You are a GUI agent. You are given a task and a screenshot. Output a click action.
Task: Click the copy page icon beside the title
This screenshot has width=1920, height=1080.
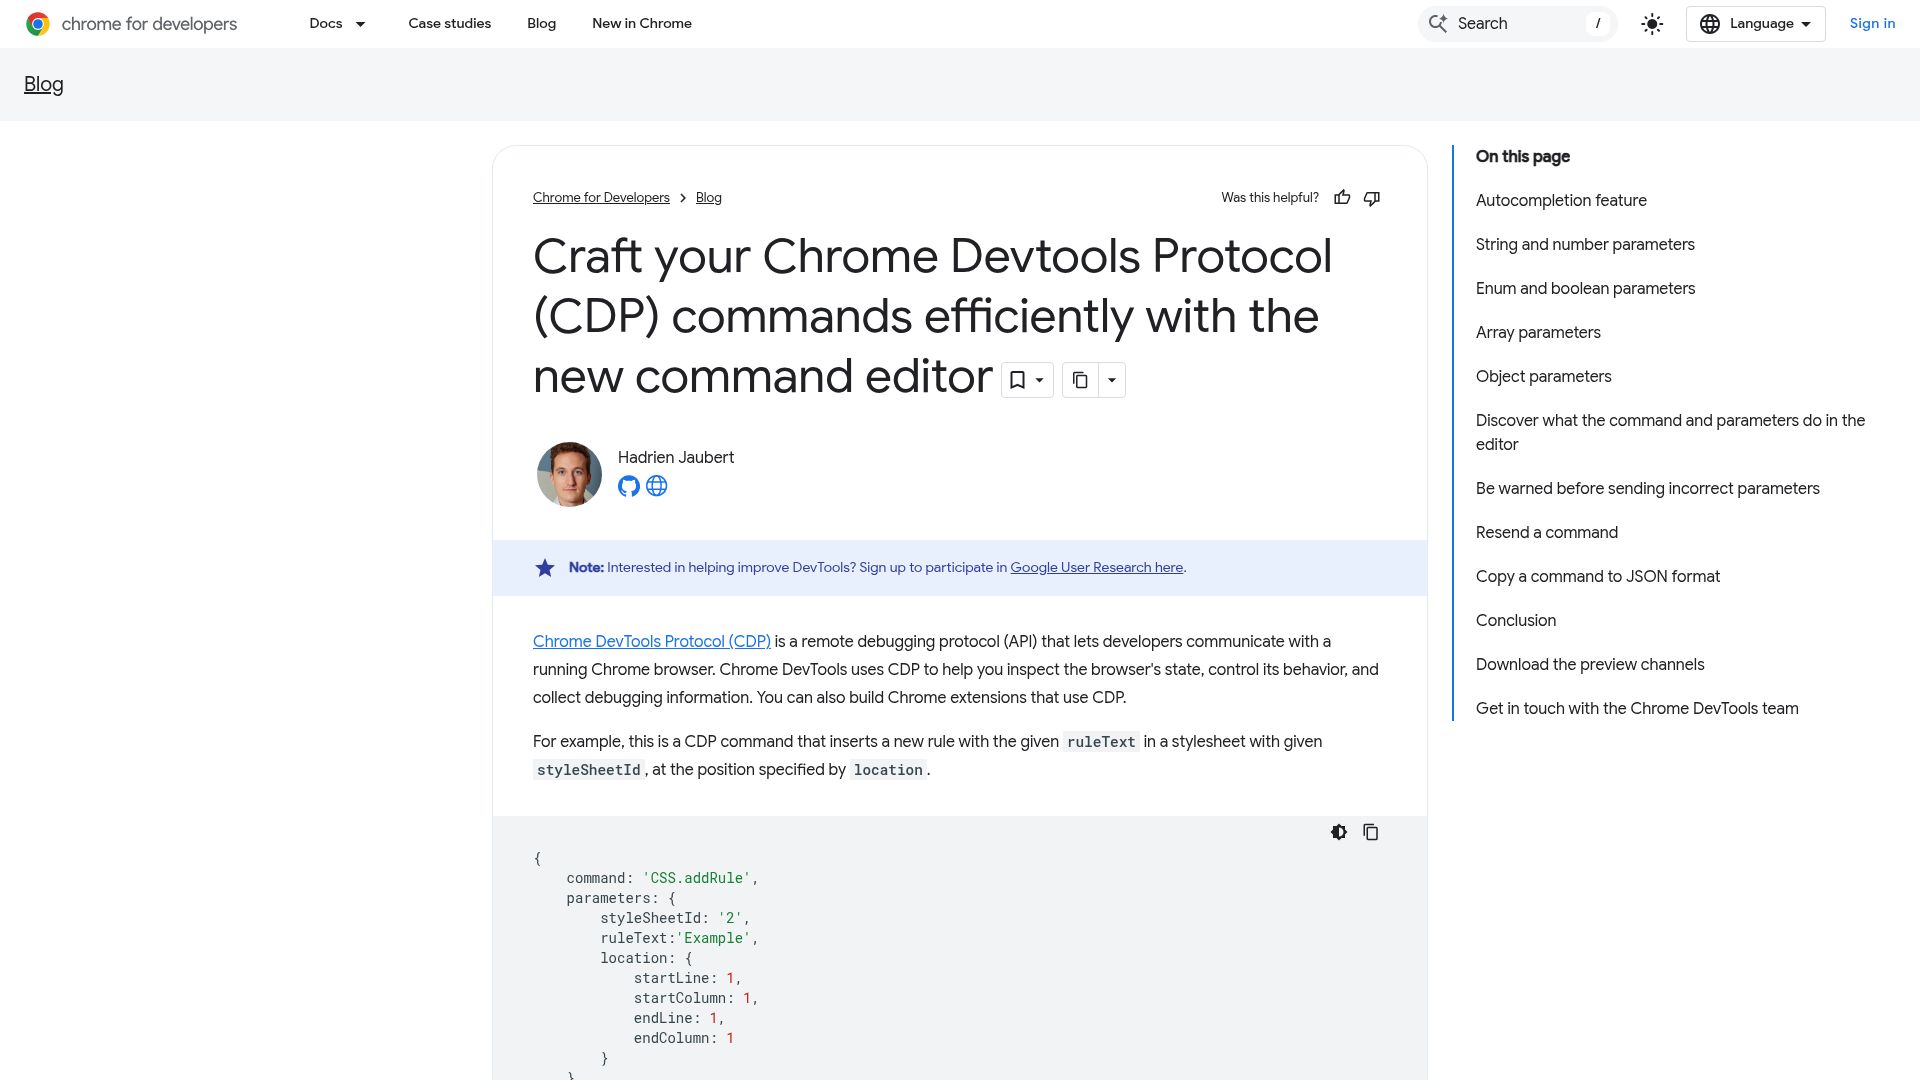pyautogui.click(x=1080, y=380)
